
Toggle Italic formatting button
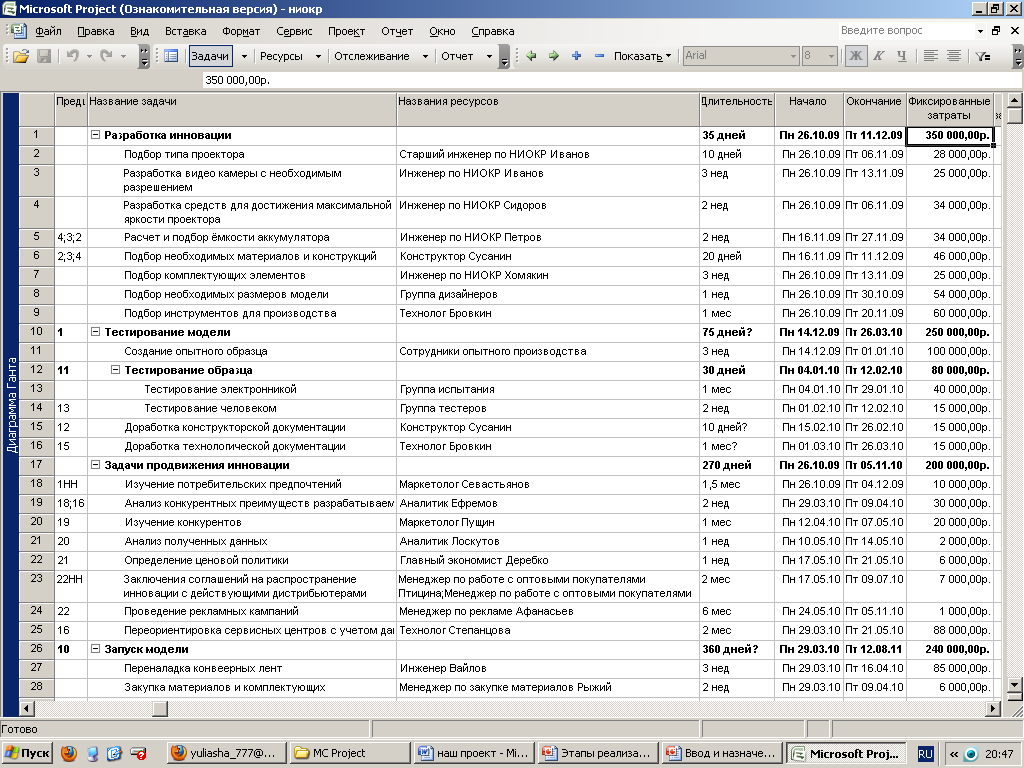click(879, 56)
